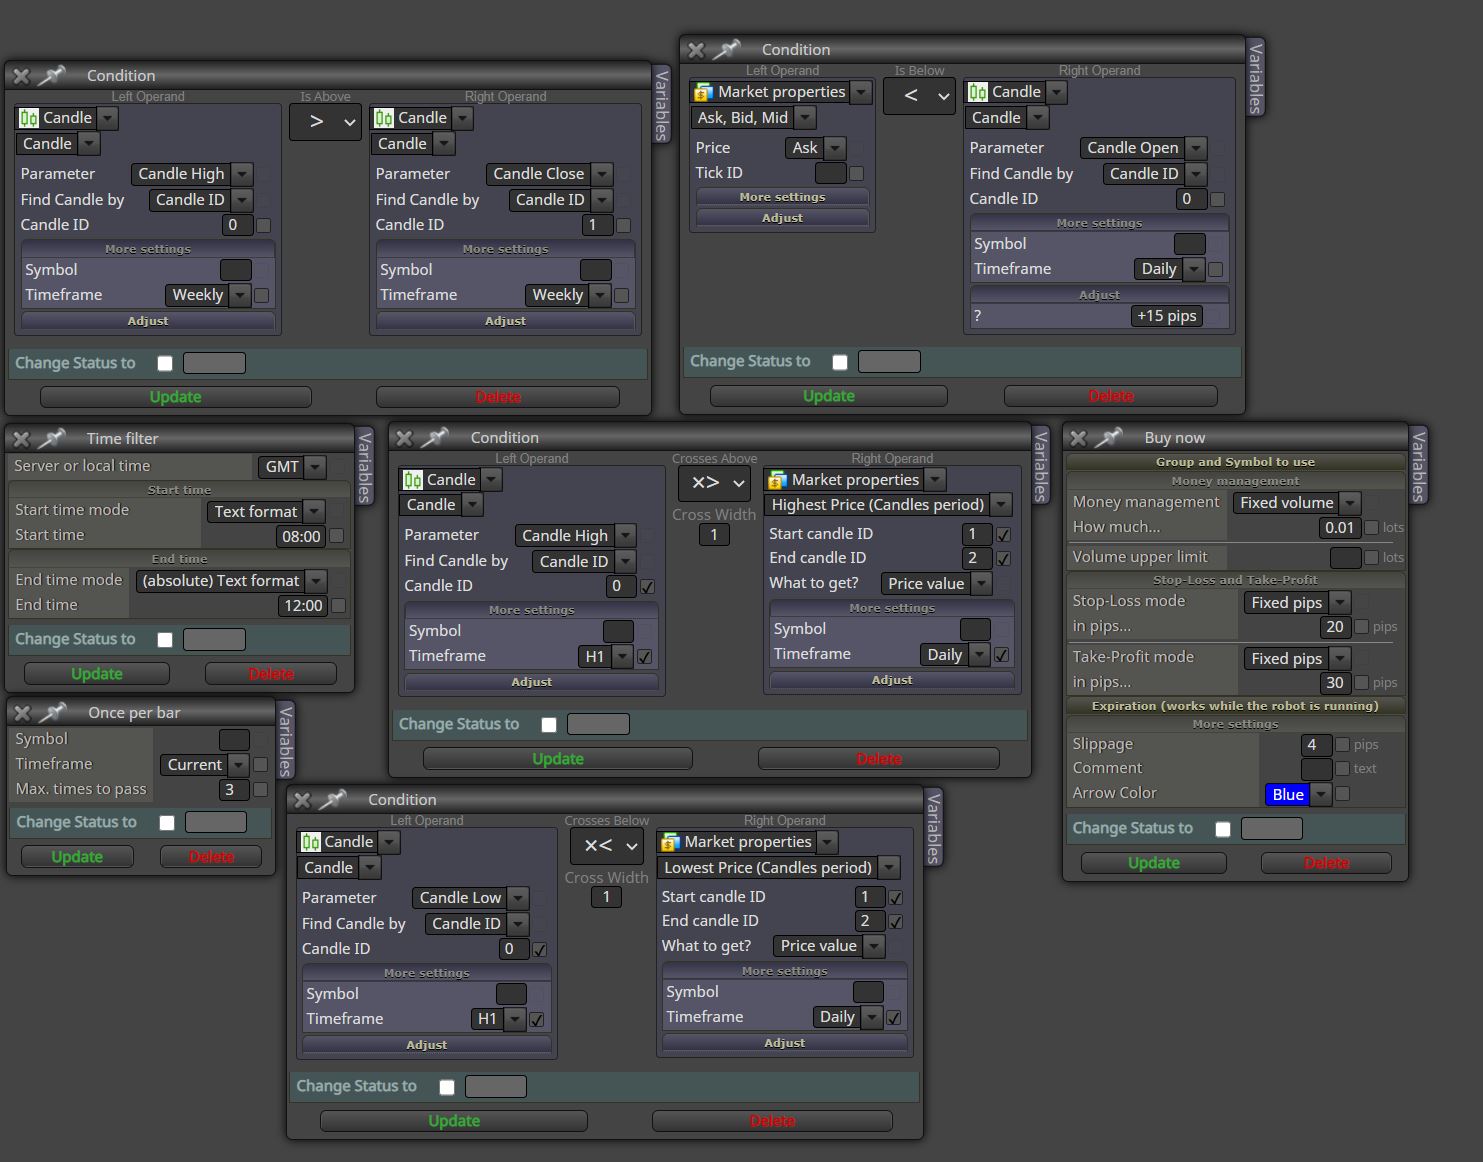
Task: Click Market properties icon in Is Below left operand
Action: click(703, 92)
